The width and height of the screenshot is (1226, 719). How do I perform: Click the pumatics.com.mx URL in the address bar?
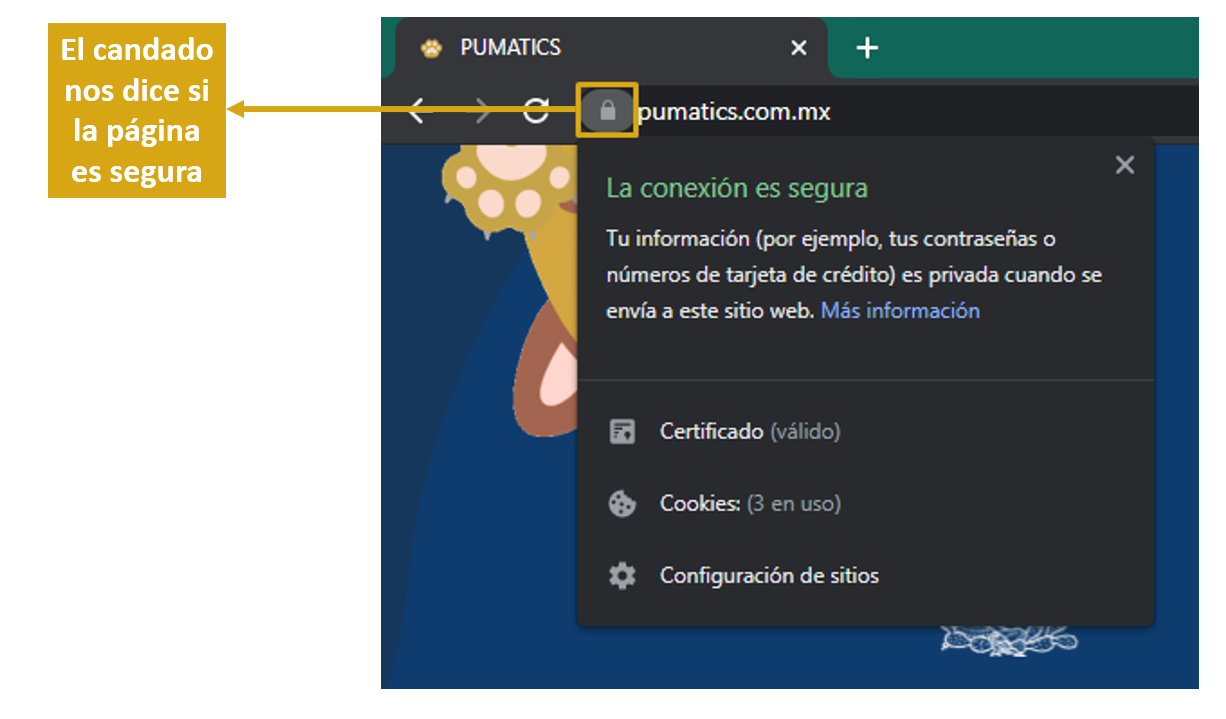(734, 112)
